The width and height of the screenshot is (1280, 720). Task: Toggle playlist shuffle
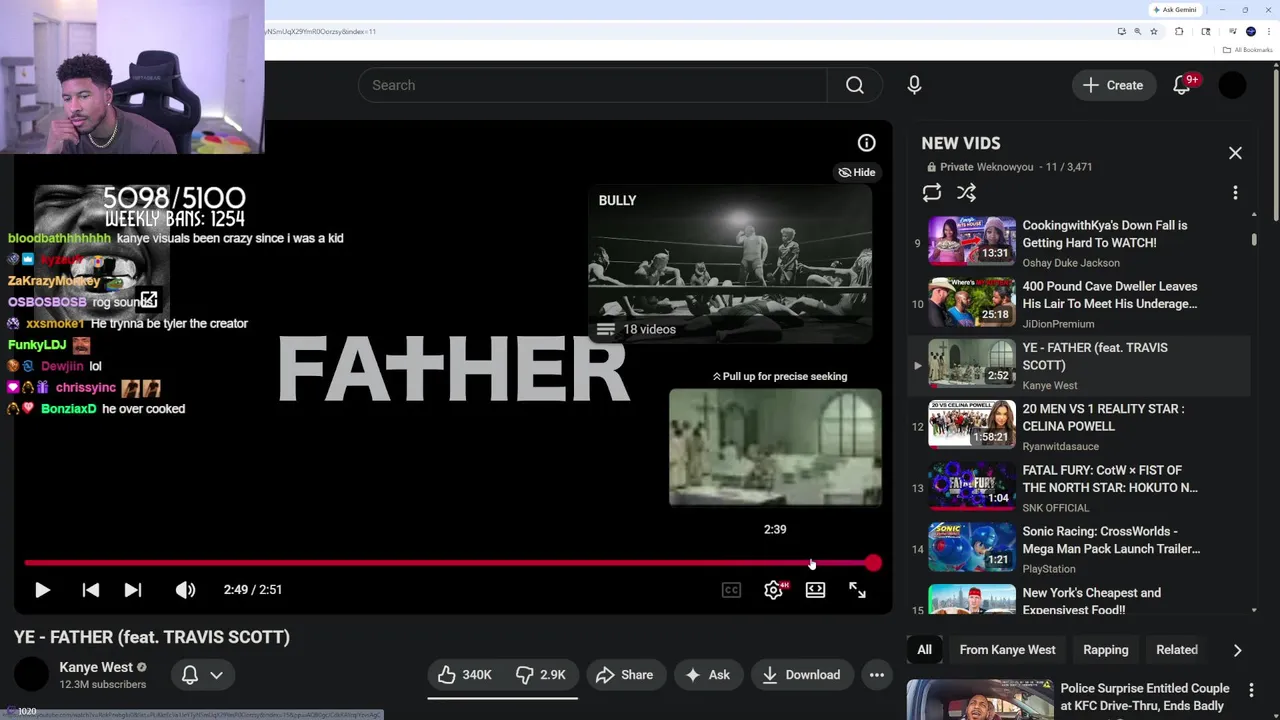click(966, 193)
